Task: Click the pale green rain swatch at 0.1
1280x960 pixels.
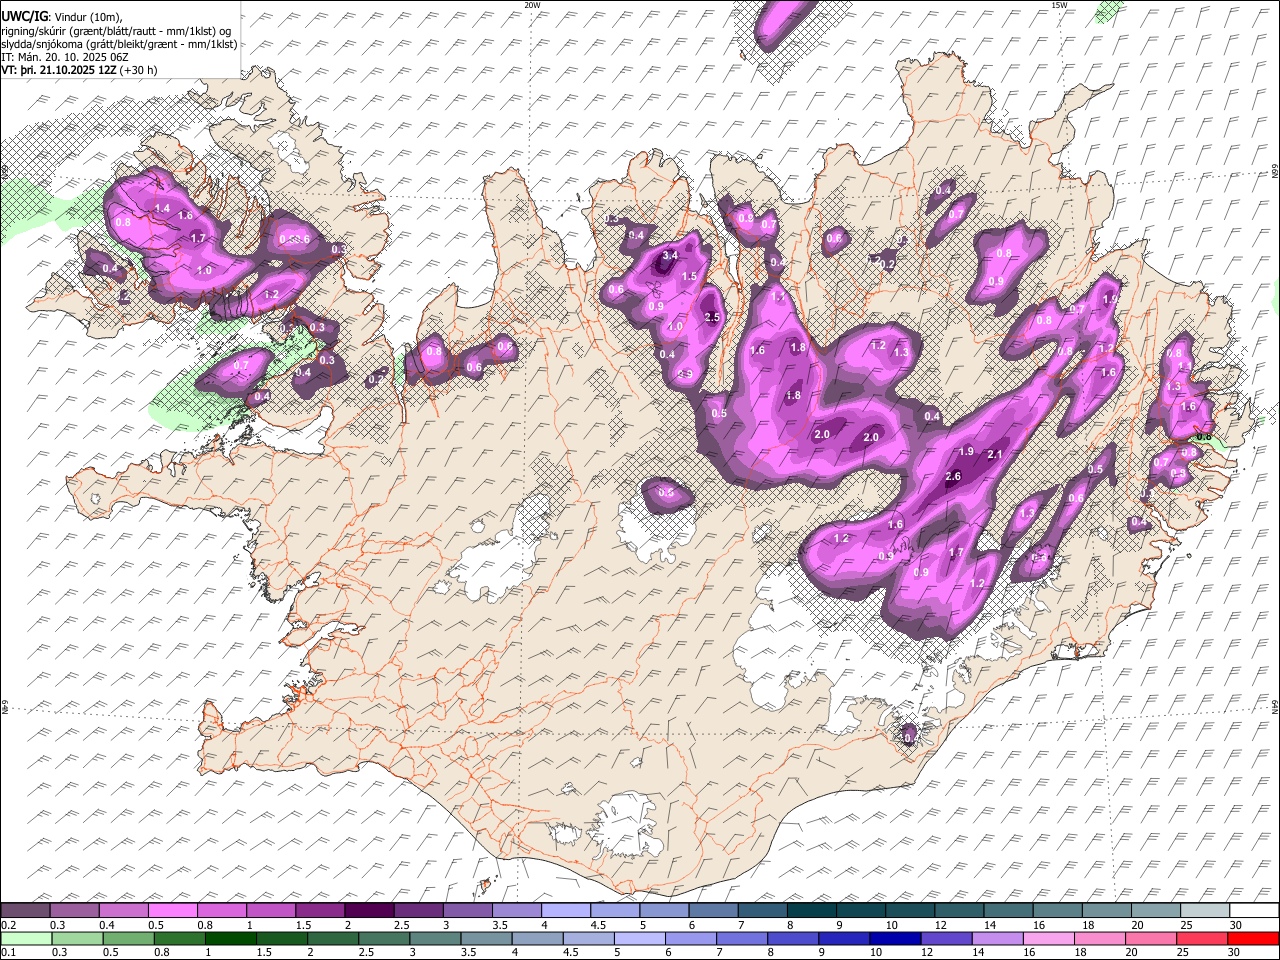Action: (26, 938)
